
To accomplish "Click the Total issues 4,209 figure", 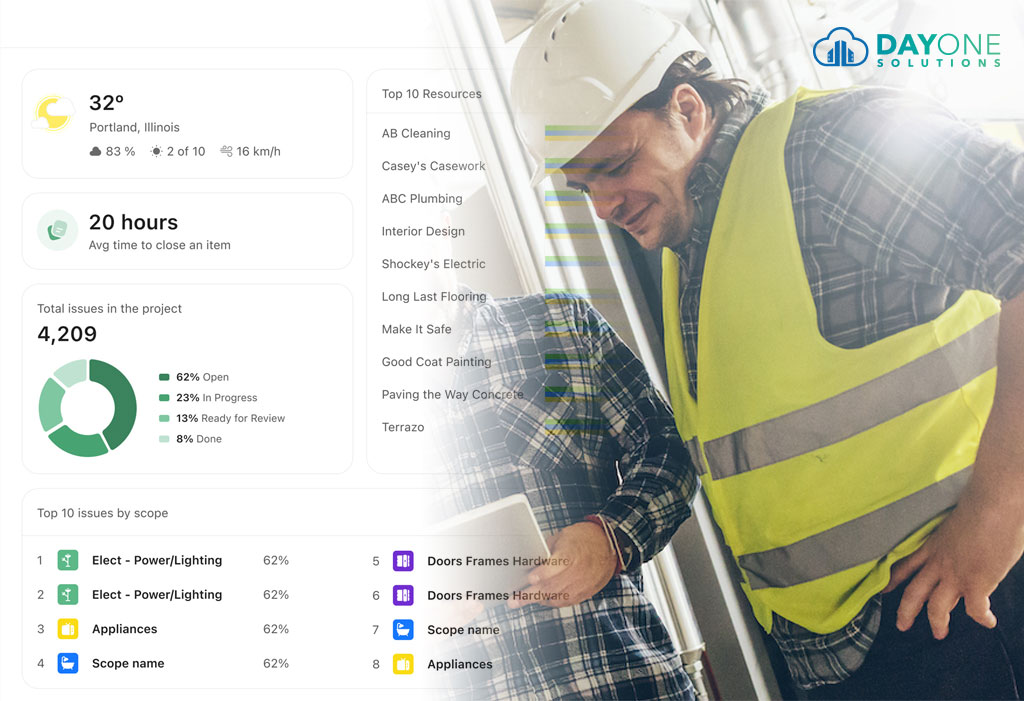I will pyautogui.click(x=67, y=334).
